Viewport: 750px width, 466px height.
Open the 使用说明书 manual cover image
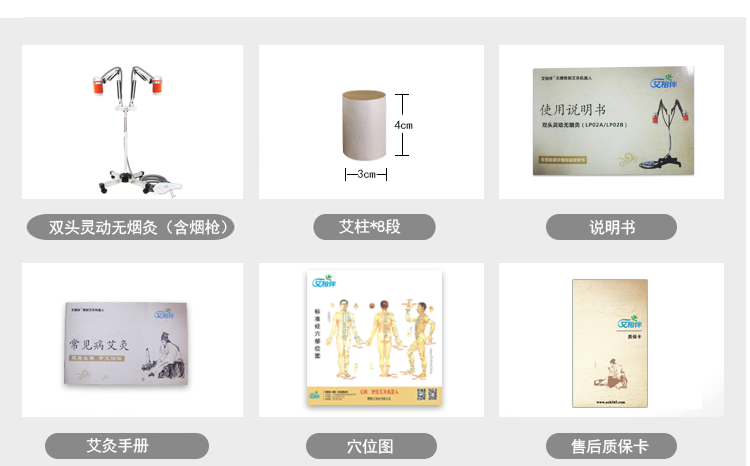613,121
